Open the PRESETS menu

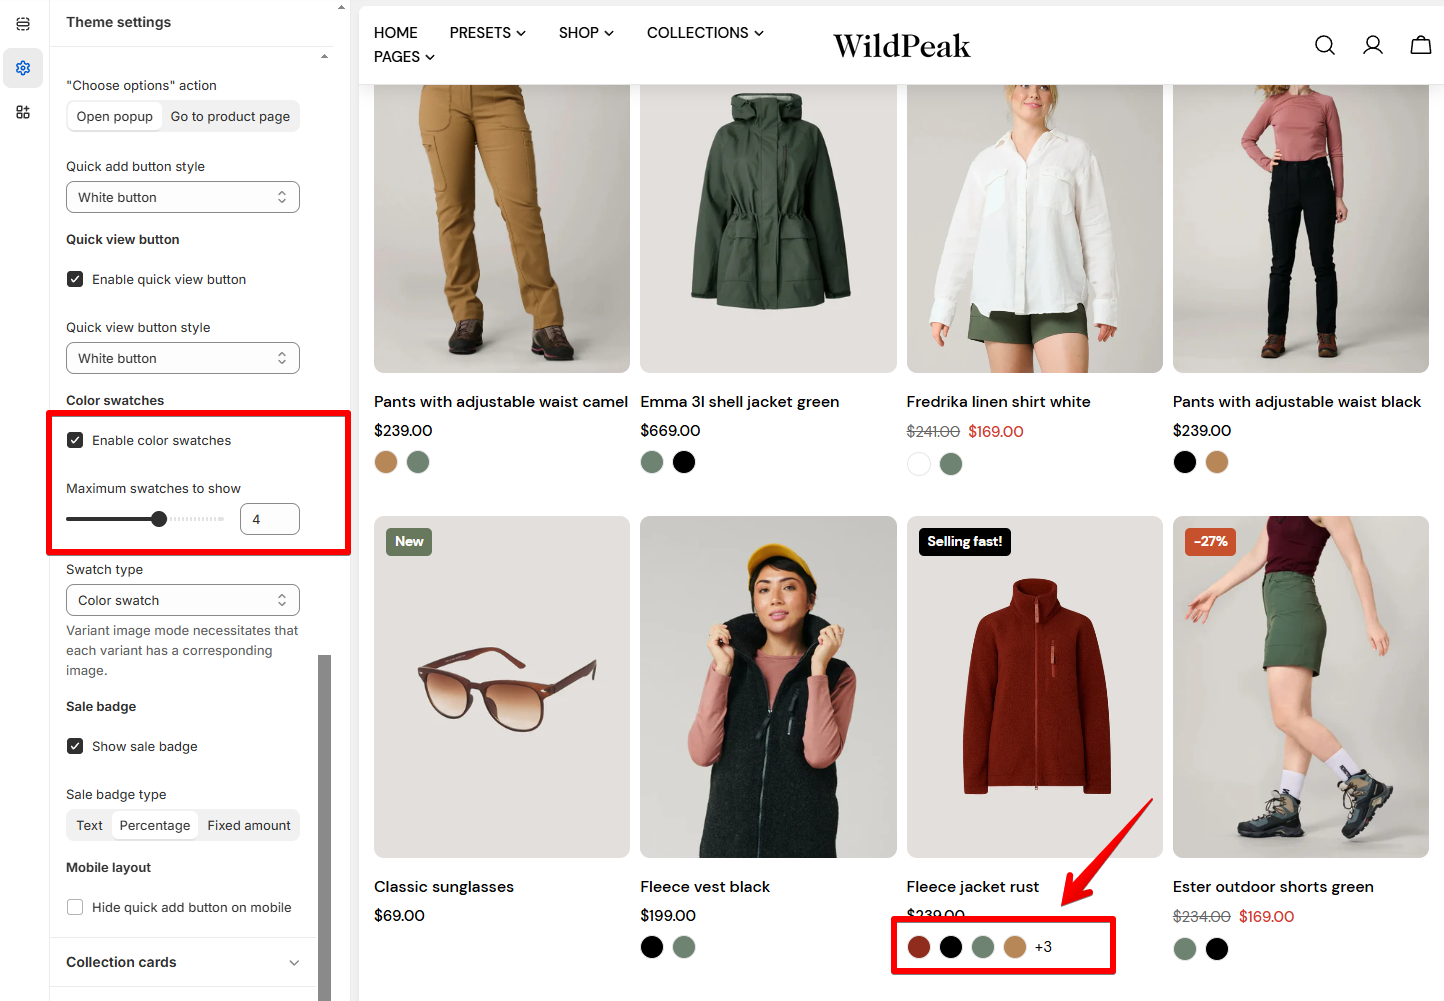click(x=487, y=33)
